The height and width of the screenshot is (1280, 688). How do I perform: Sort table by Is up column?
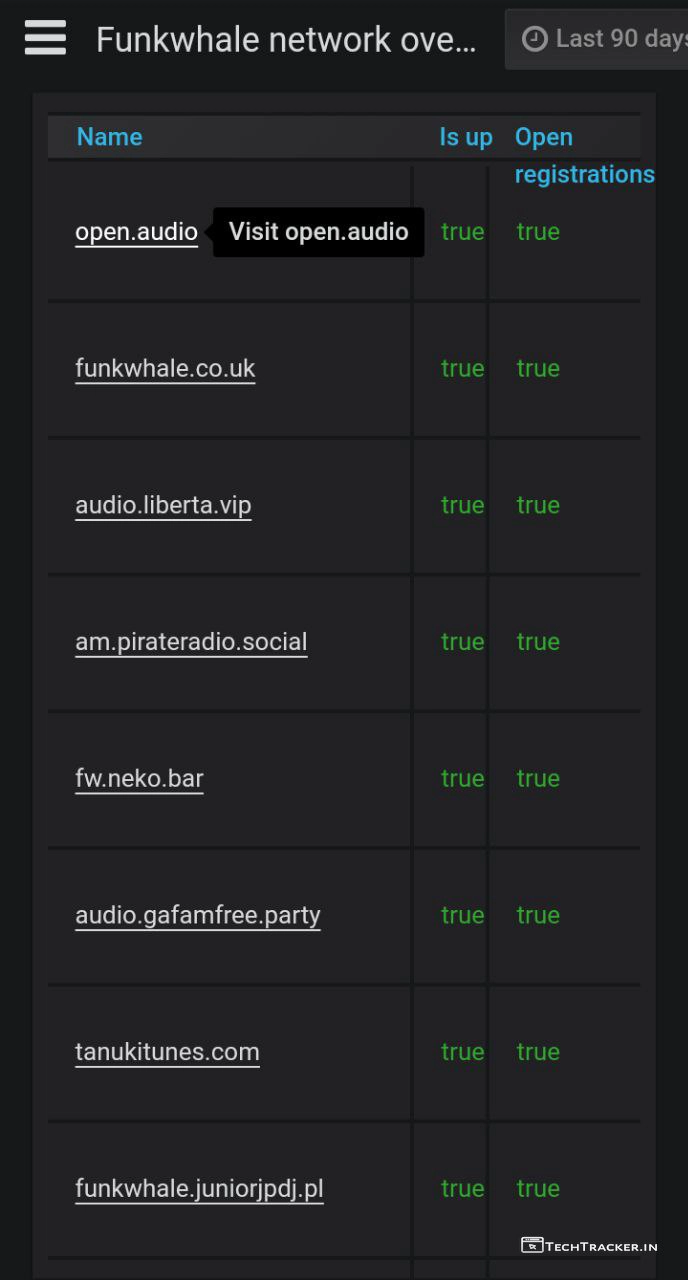[465, 137]
